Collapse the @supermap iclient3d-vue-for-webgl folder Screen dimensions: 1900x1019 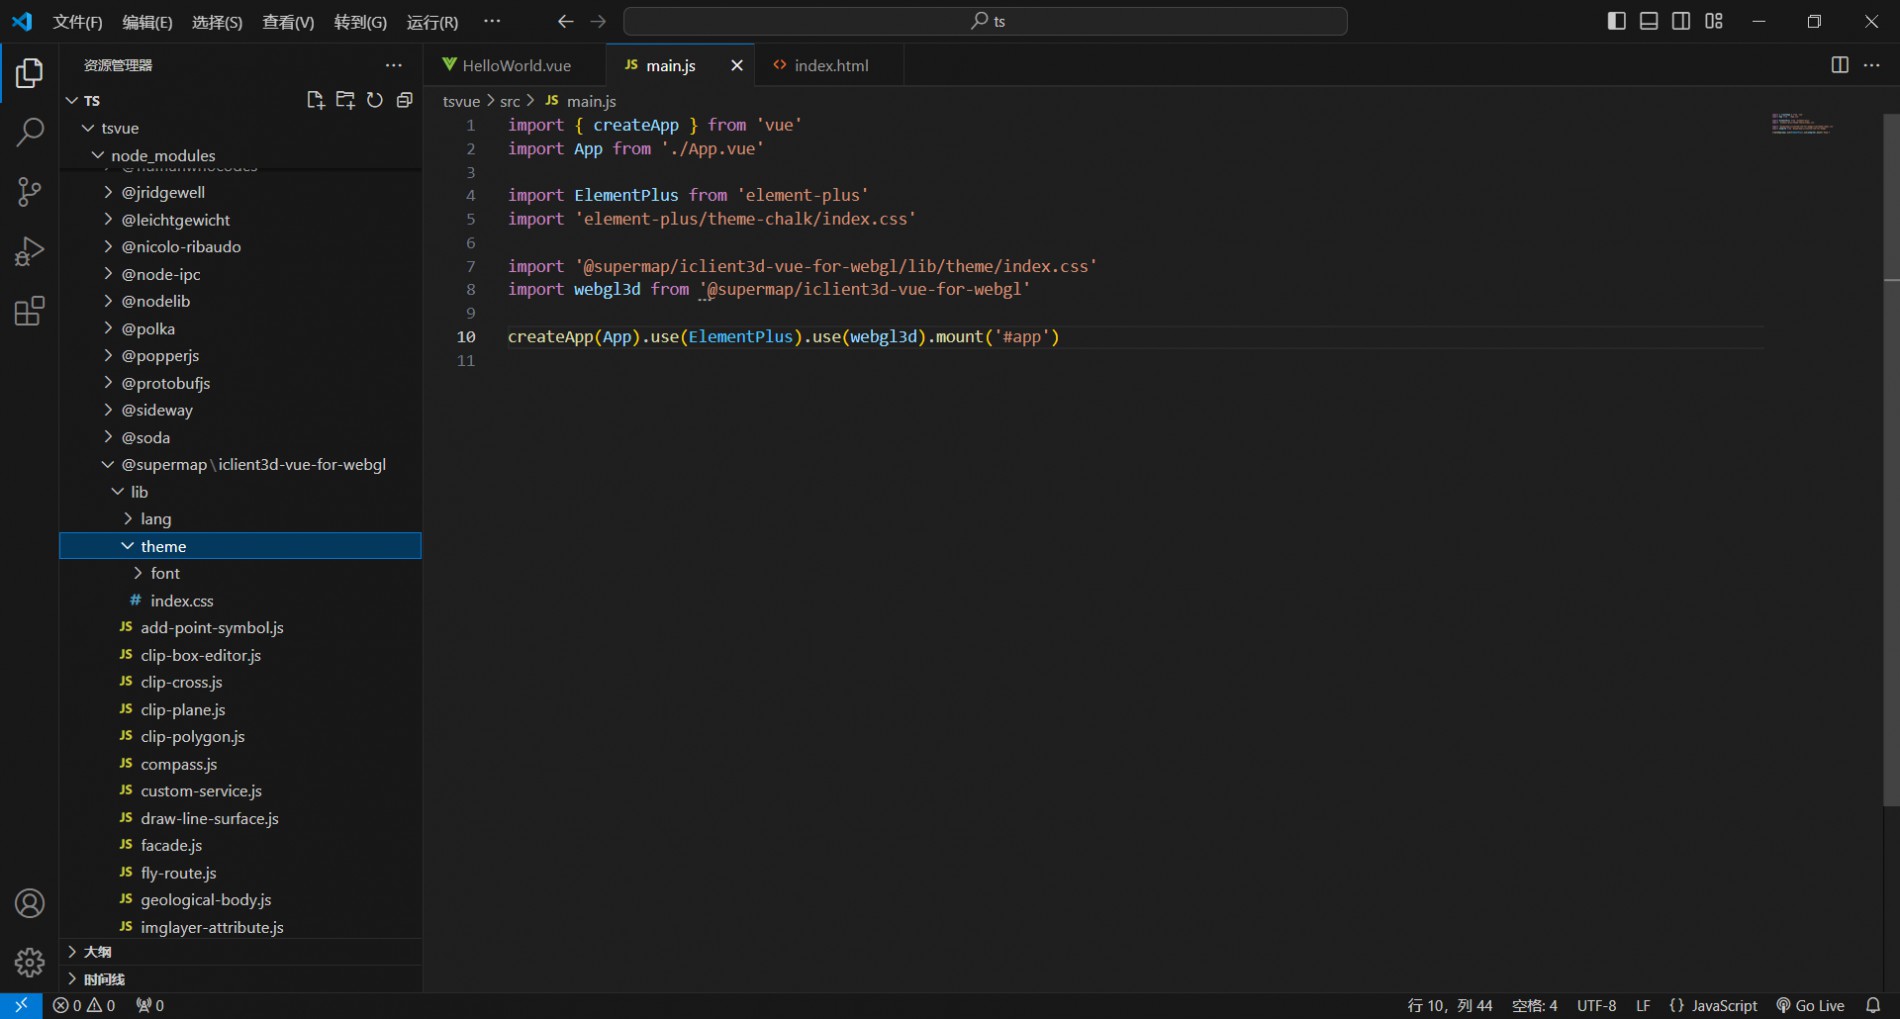tap(108, 464)
